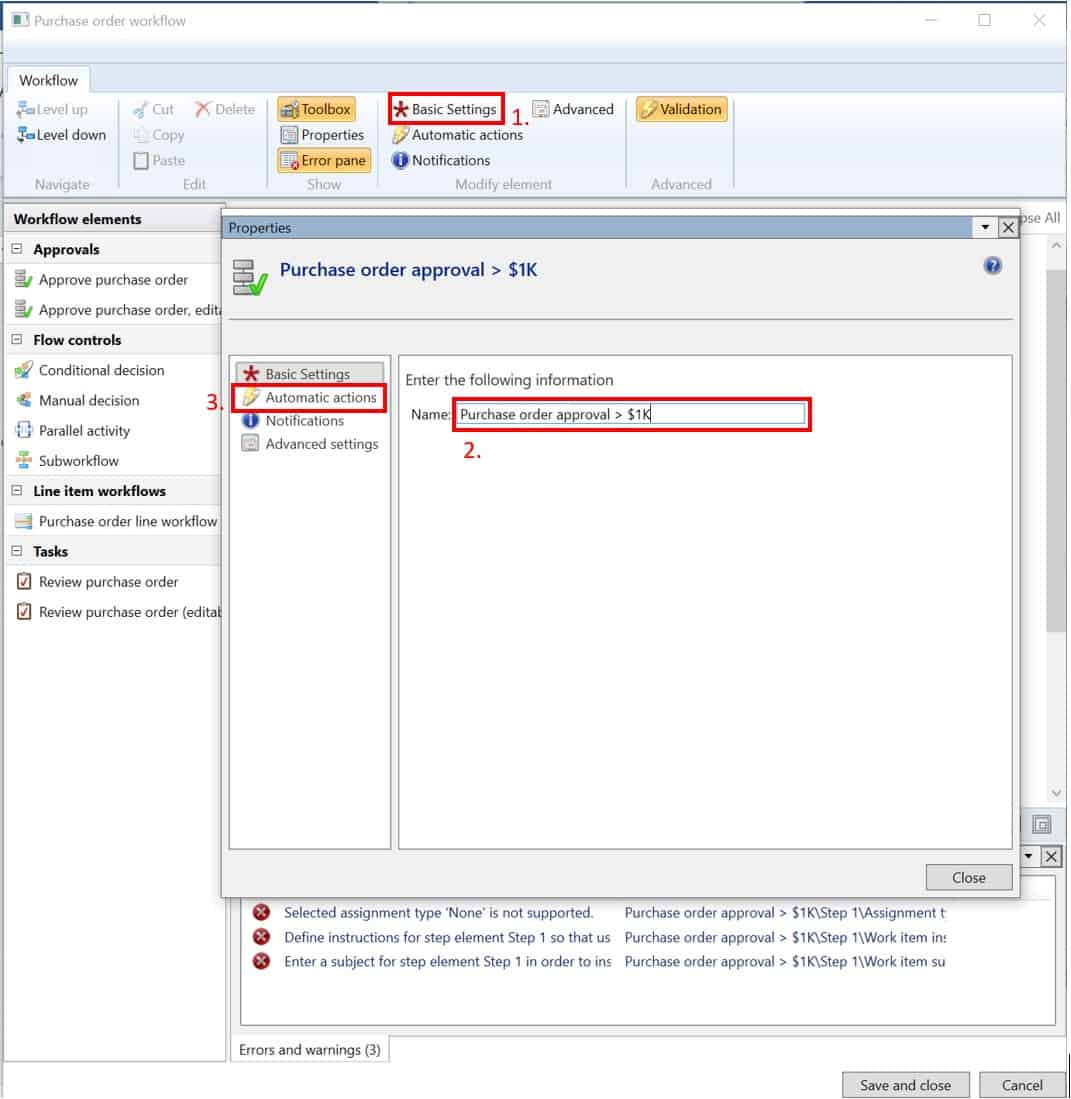This screenshot has height=1099, width=1071.
Task: Click the Save and close button
Action: coord(904,1084)
